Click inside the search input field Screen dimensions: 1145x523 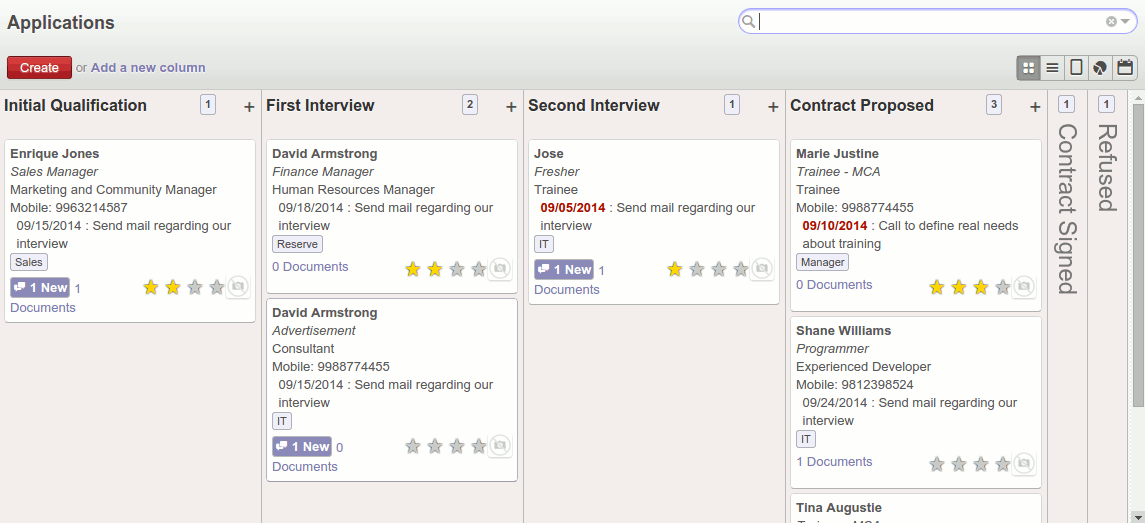click(x=930, y=21)
